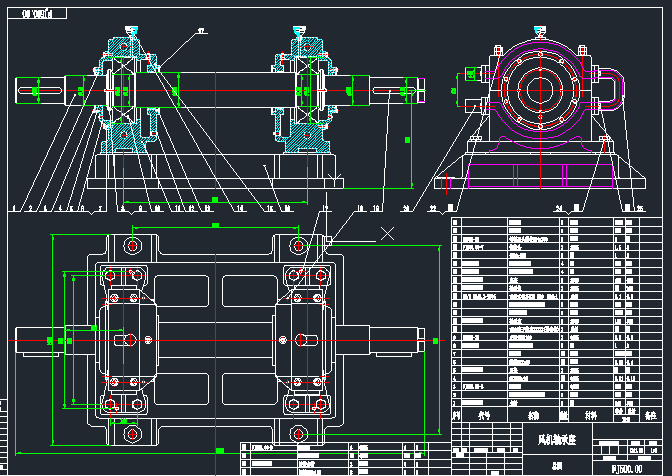Image resolution: width=672 pixels, height=476 pixels.
Task: Select part balloon number 1
Action: click(14, 209)
